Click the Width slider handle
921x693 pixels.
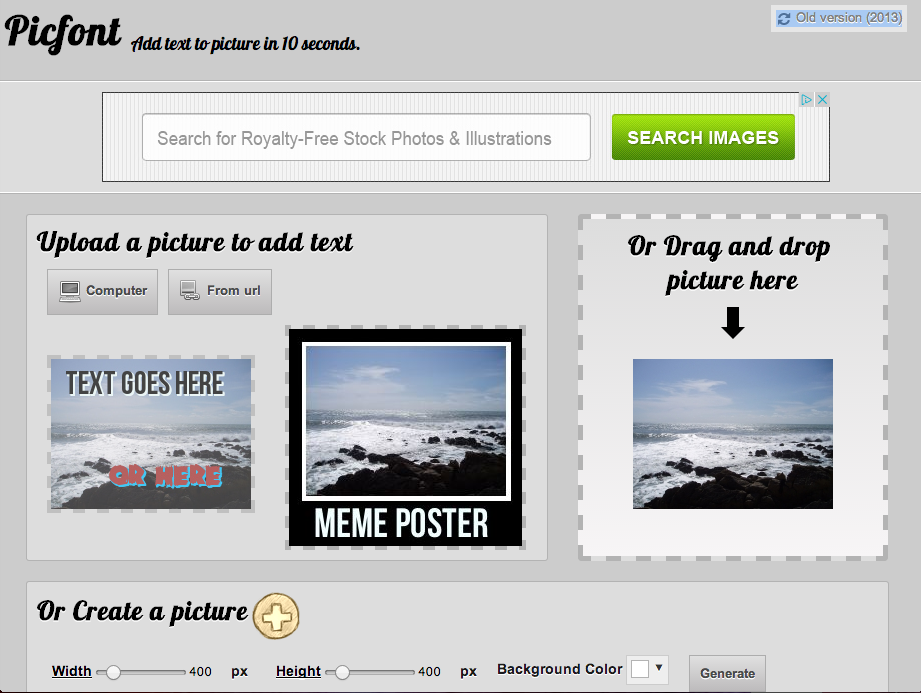[113, 672]
